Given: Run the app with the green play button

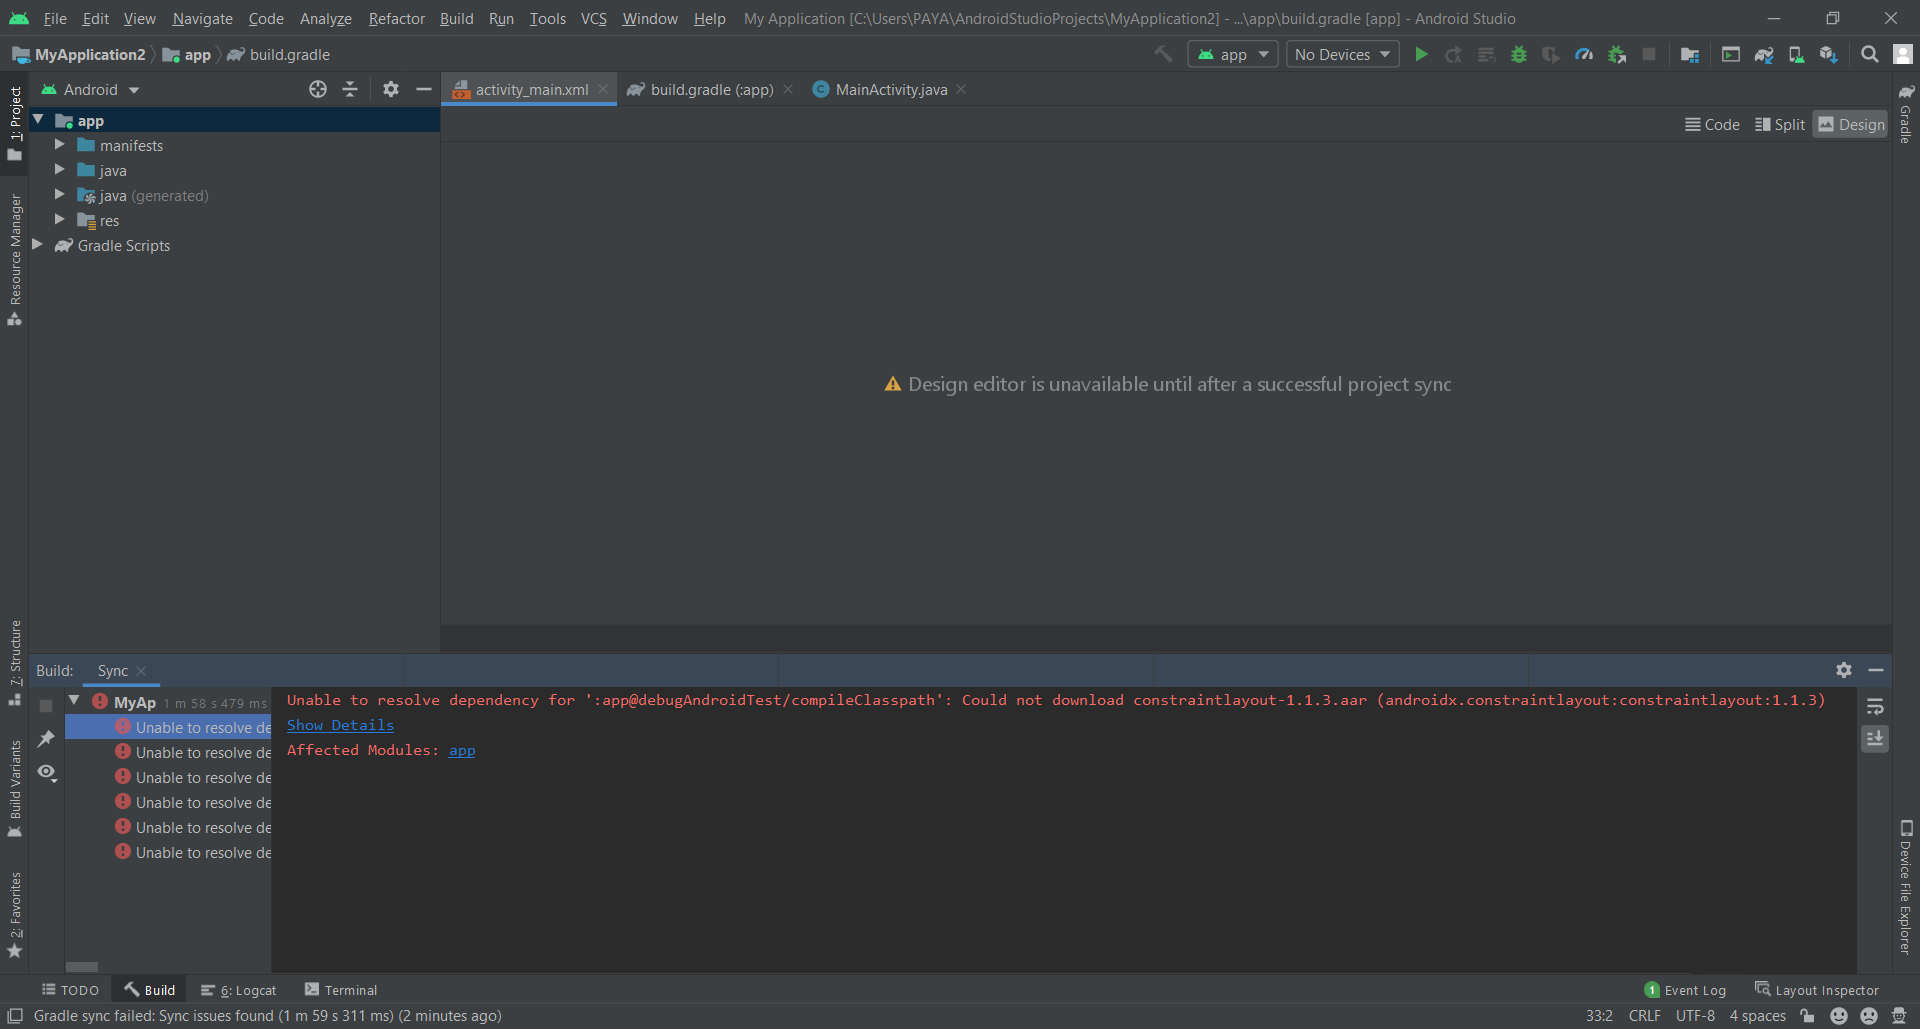Looking at the screenshot, I should coord(1421,55).
